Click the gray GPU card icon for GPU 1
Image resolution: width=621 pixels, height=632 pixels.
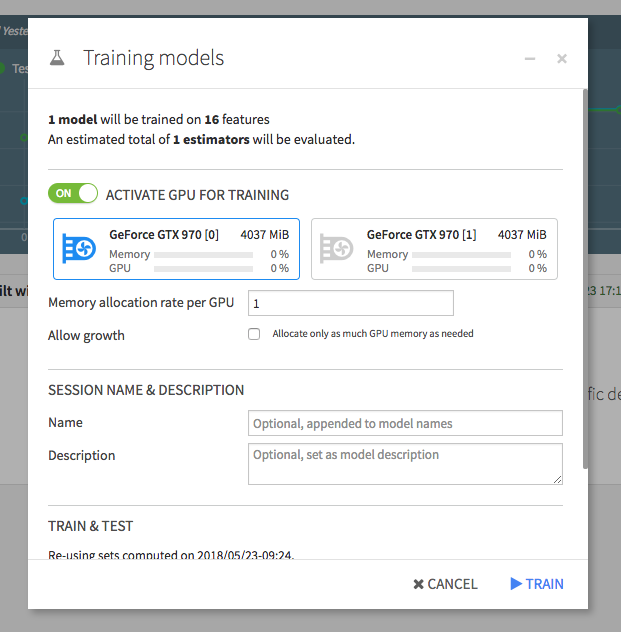pos(337,249)
